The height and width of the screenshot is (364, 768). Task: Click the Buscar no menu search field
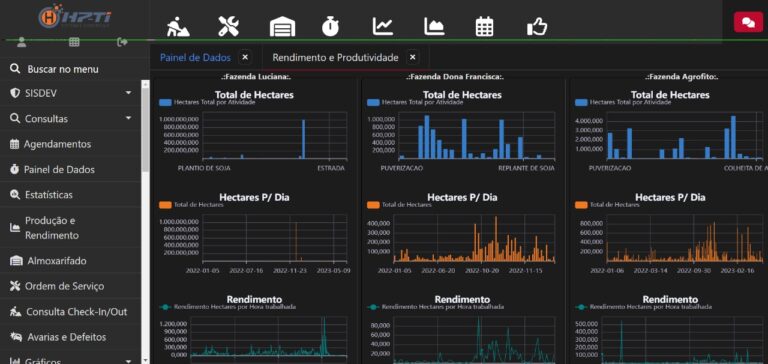point(71,69)
